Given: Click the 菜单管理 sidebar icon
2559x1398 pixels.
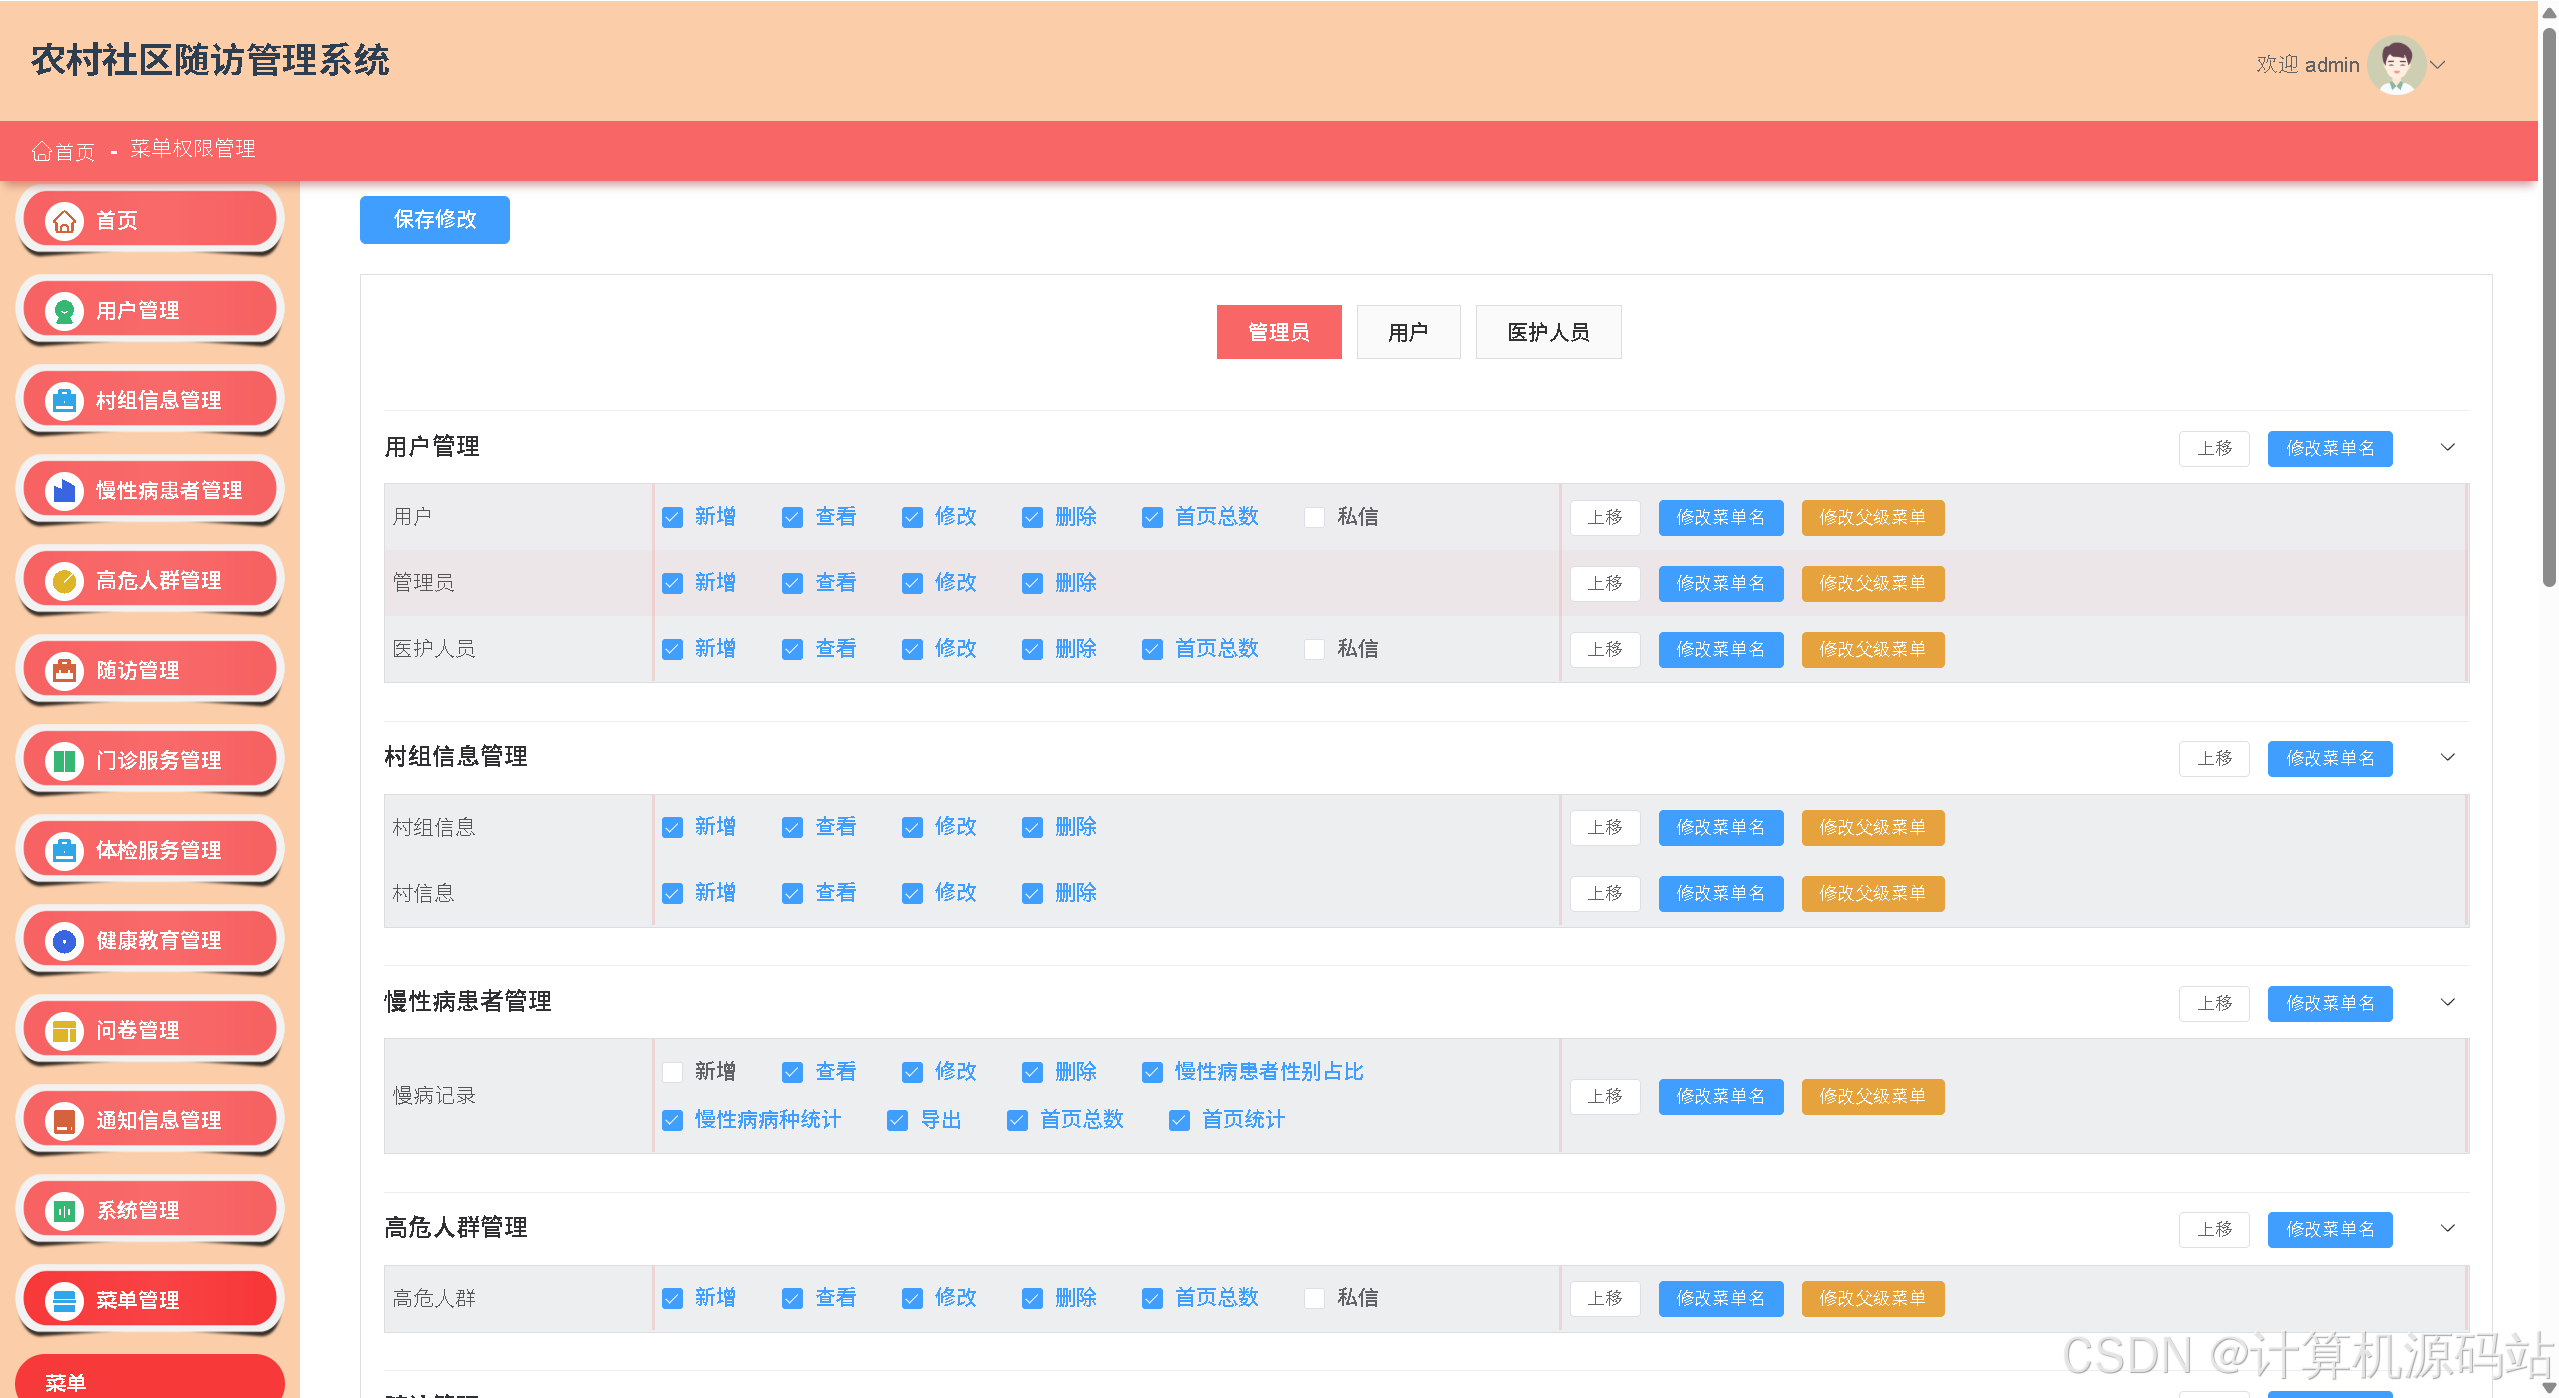Looking at the screenshot, I should [65, 1301].
